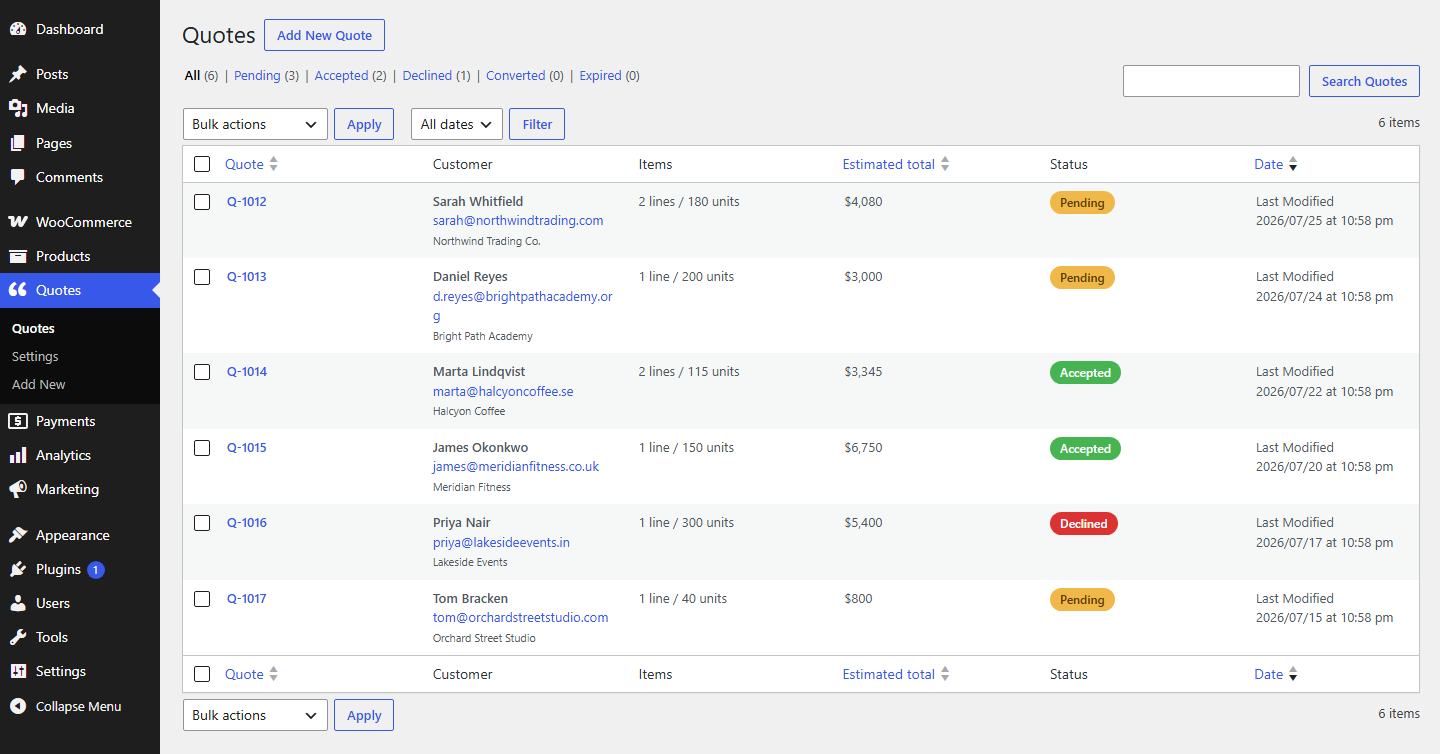Screen dimensions: 1440x754
Task: Click the Pages icon in sidebar
Action: click(18, 143)
